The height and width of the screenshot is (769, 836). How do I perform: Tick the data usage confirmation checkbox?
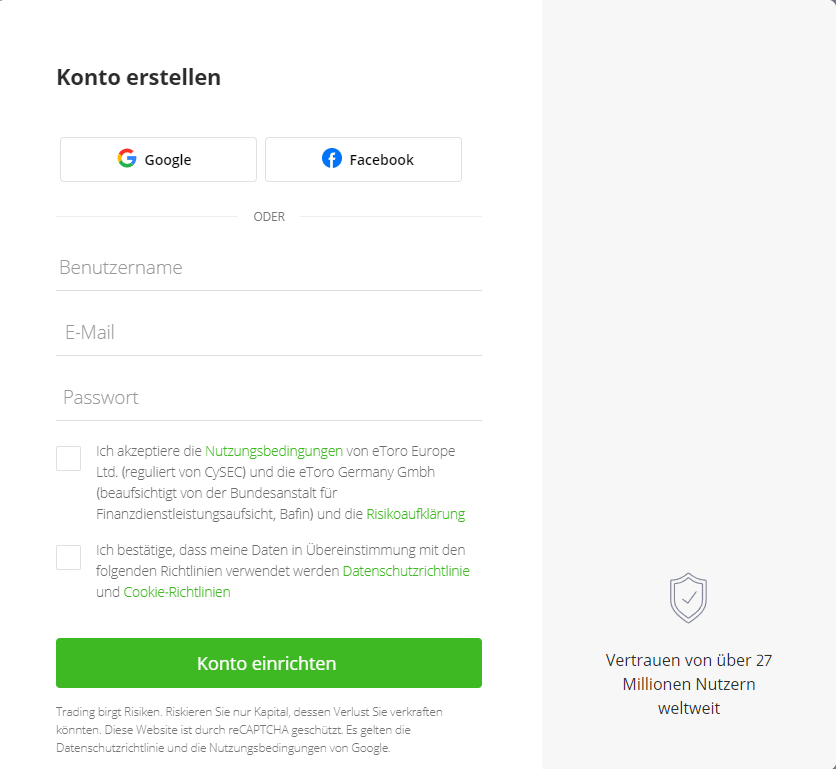coord(69,558)
